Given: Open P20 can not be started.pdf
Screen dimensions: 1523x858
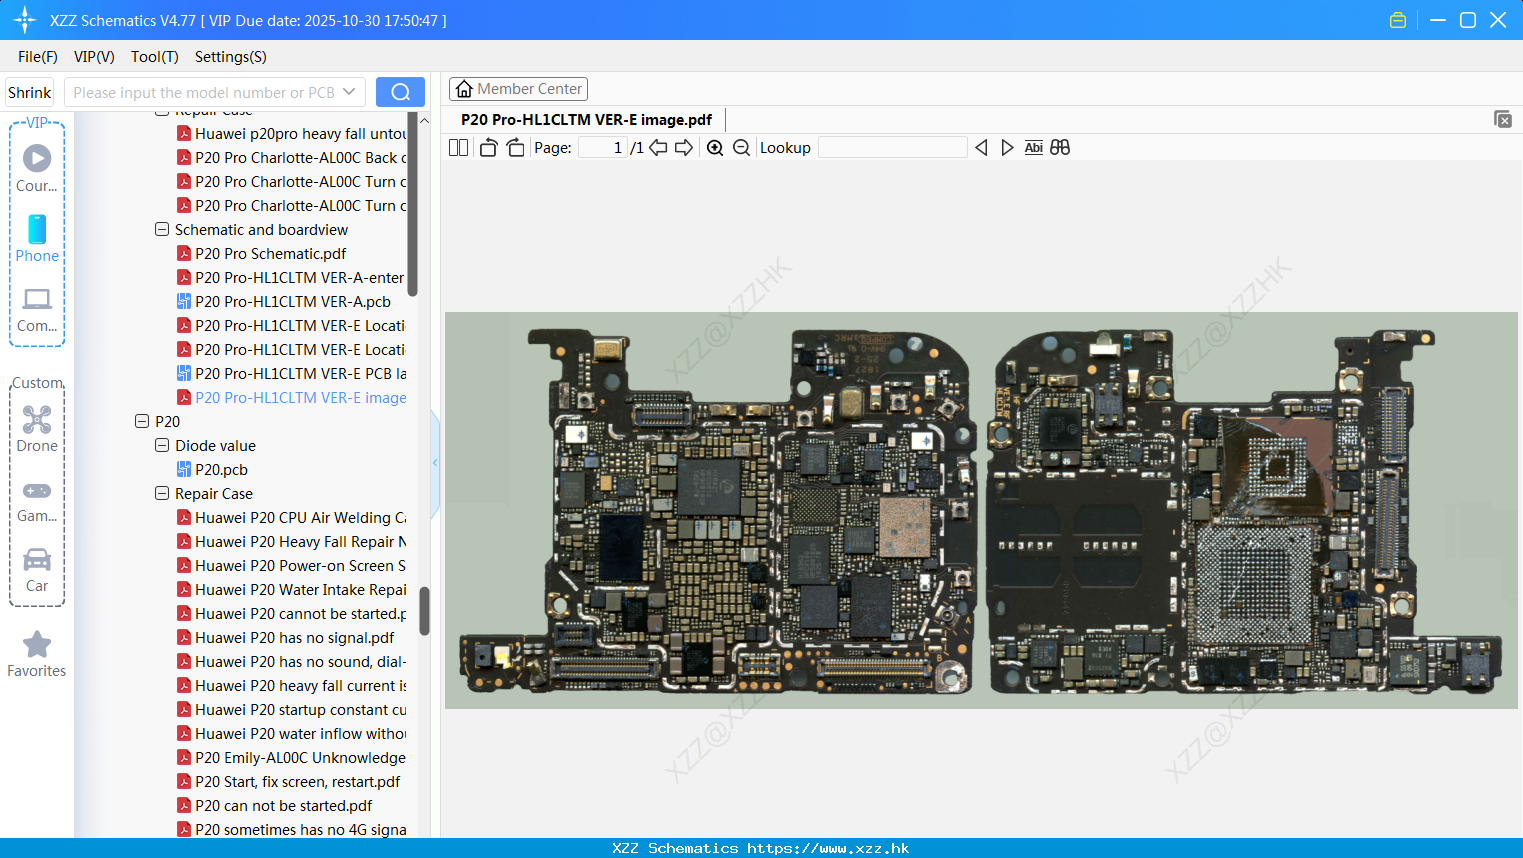Looking at the screenshot, I should tap(274, 805).
